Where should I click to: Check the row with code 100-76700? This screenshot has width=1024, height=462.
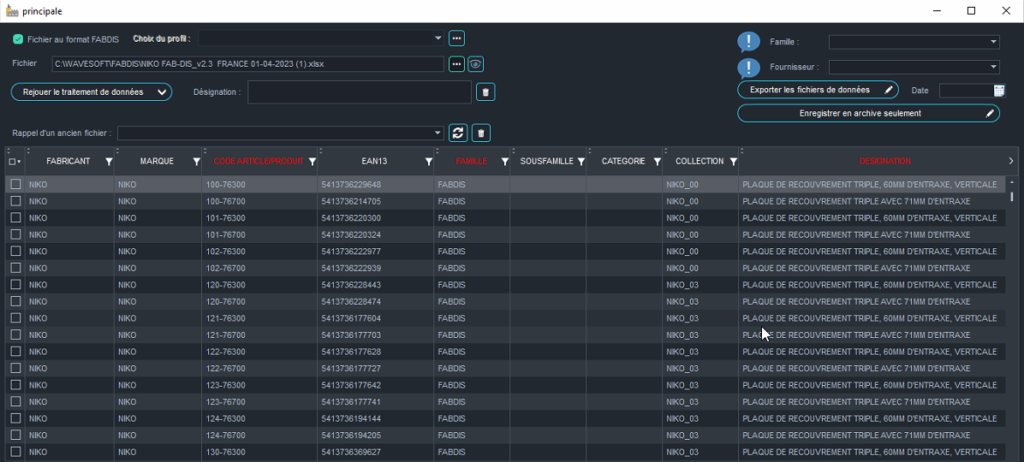pyautogui.click(x=16, y=201)
